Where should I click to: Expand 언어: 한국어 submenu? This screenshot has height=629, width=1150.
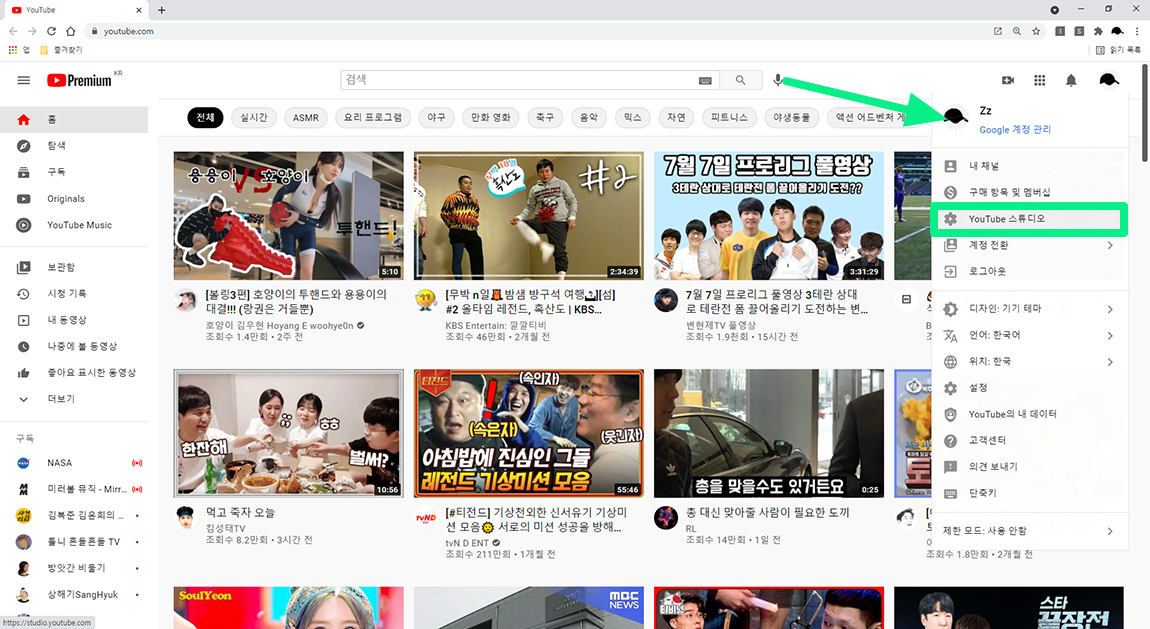tap(1030, 335)
